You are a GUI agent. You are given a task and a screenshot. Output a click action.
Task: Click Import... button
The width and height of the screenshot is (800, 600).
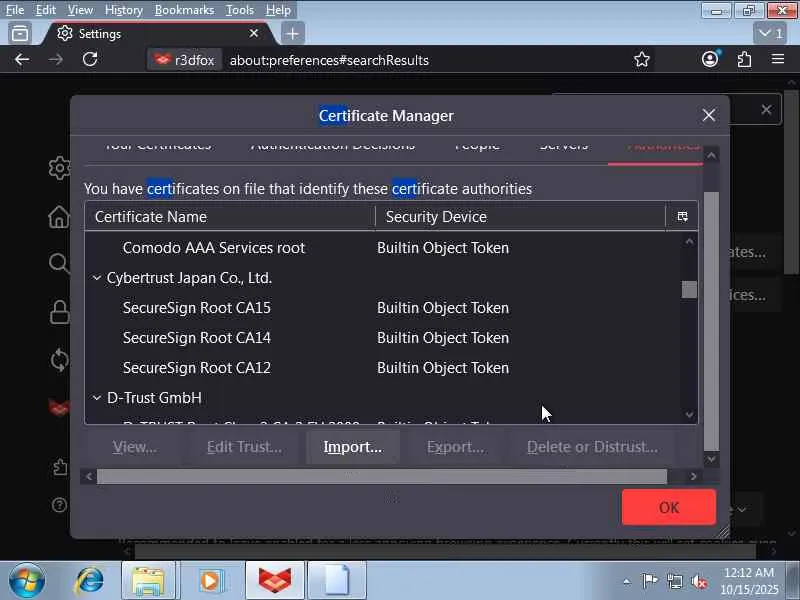pyautogui.click(x=353, y=447)
